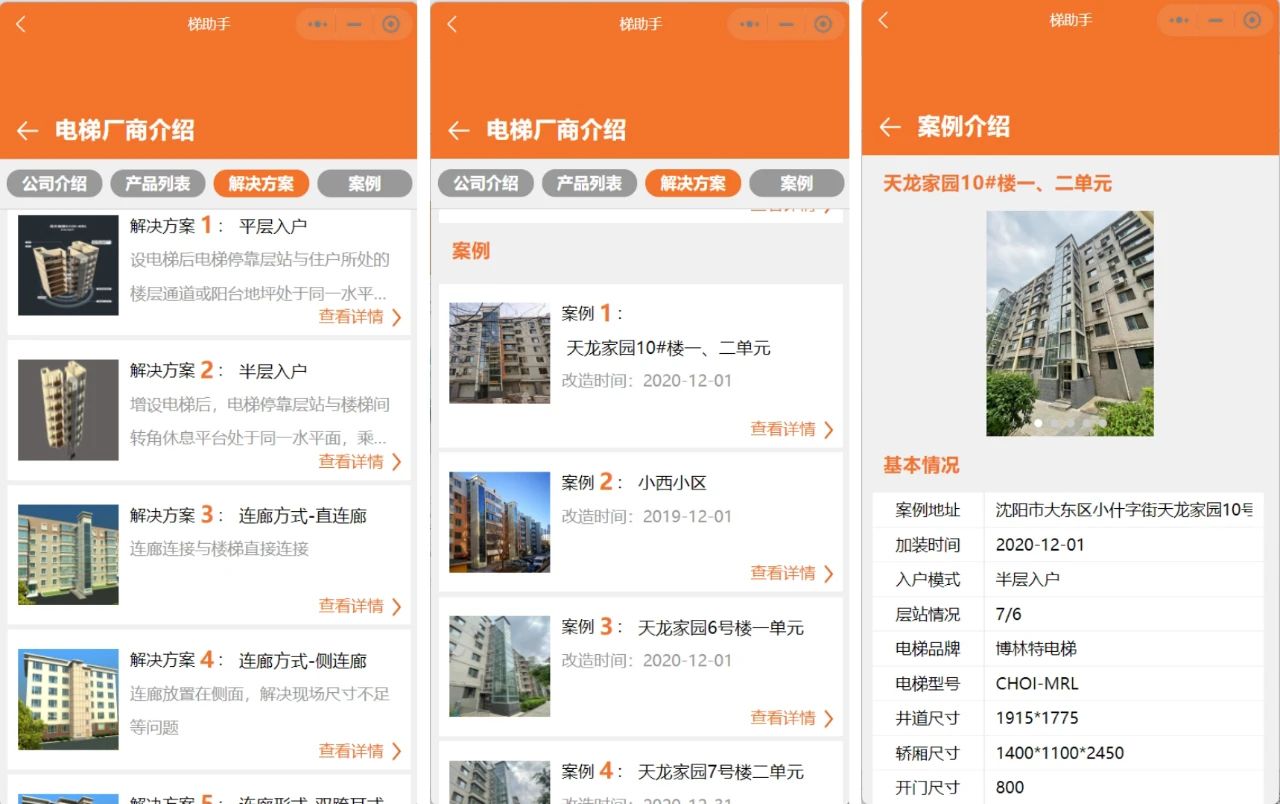Image resolution: width=1280 pixels, height=804 pixels.
Task: Minimize mini program in left screen capsule
Action: [x=354, y=24]
